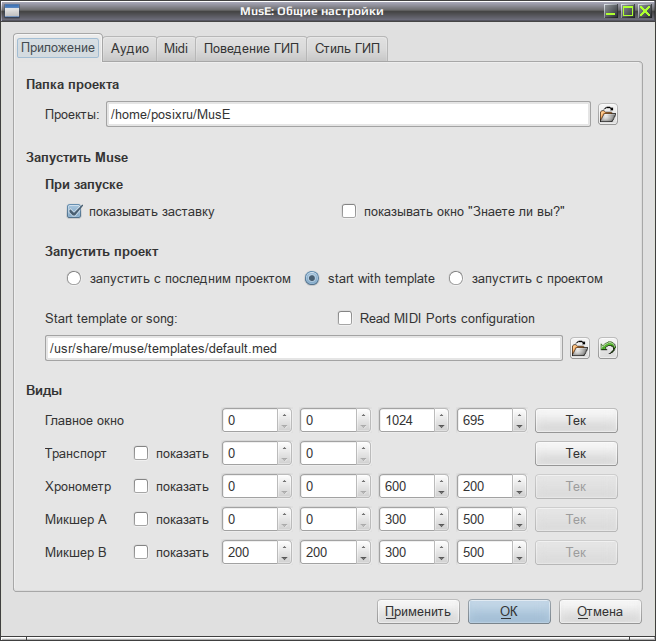
Task: Click Тек button for Микшер B row
Action: [x=576, y=553]
